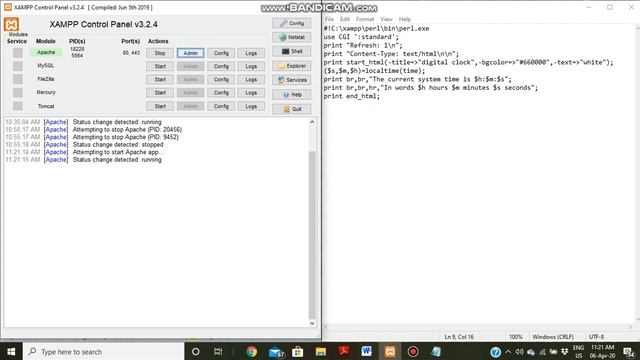Open Dropbox tray icon
Viewport: 640px width, 360px height.
564,352
